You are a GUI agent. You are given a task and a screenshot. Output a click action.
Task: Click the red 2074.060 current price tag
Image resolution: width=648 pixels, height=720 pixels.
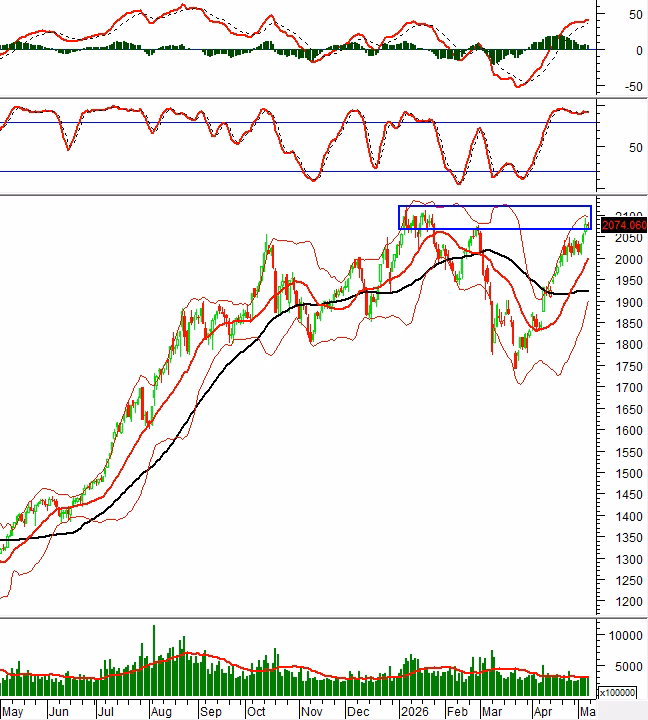(624, 225)
